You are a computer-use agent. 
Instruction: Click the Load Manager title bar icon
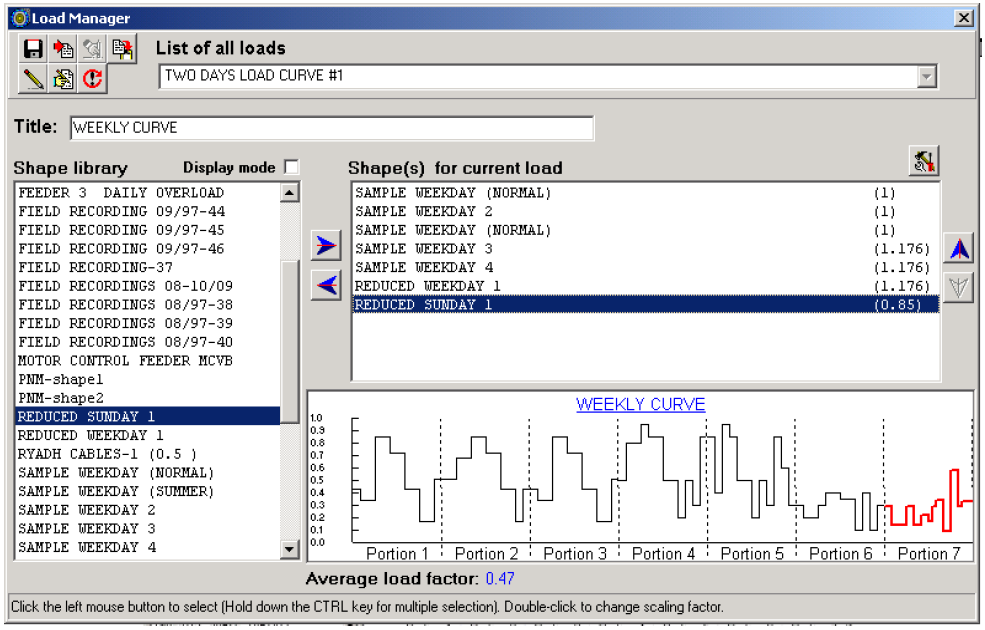[21, 18]
